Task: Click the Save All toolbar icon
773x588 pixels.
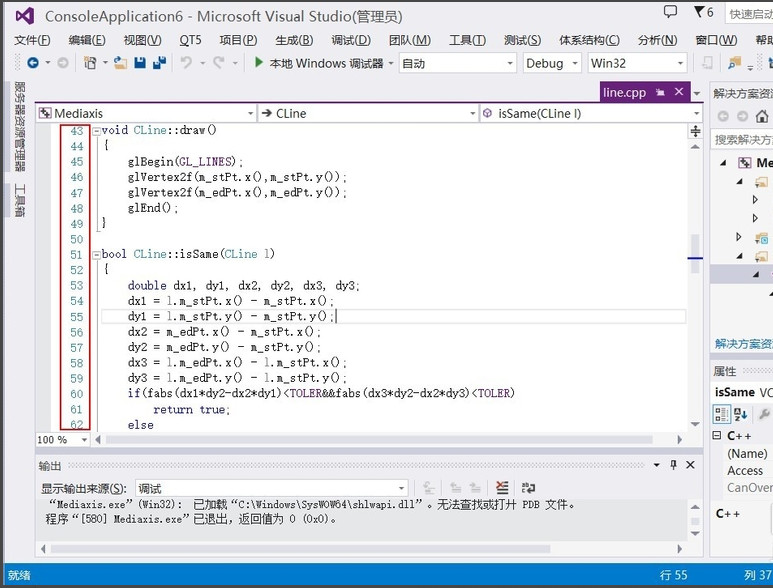Action: [159, 63]
